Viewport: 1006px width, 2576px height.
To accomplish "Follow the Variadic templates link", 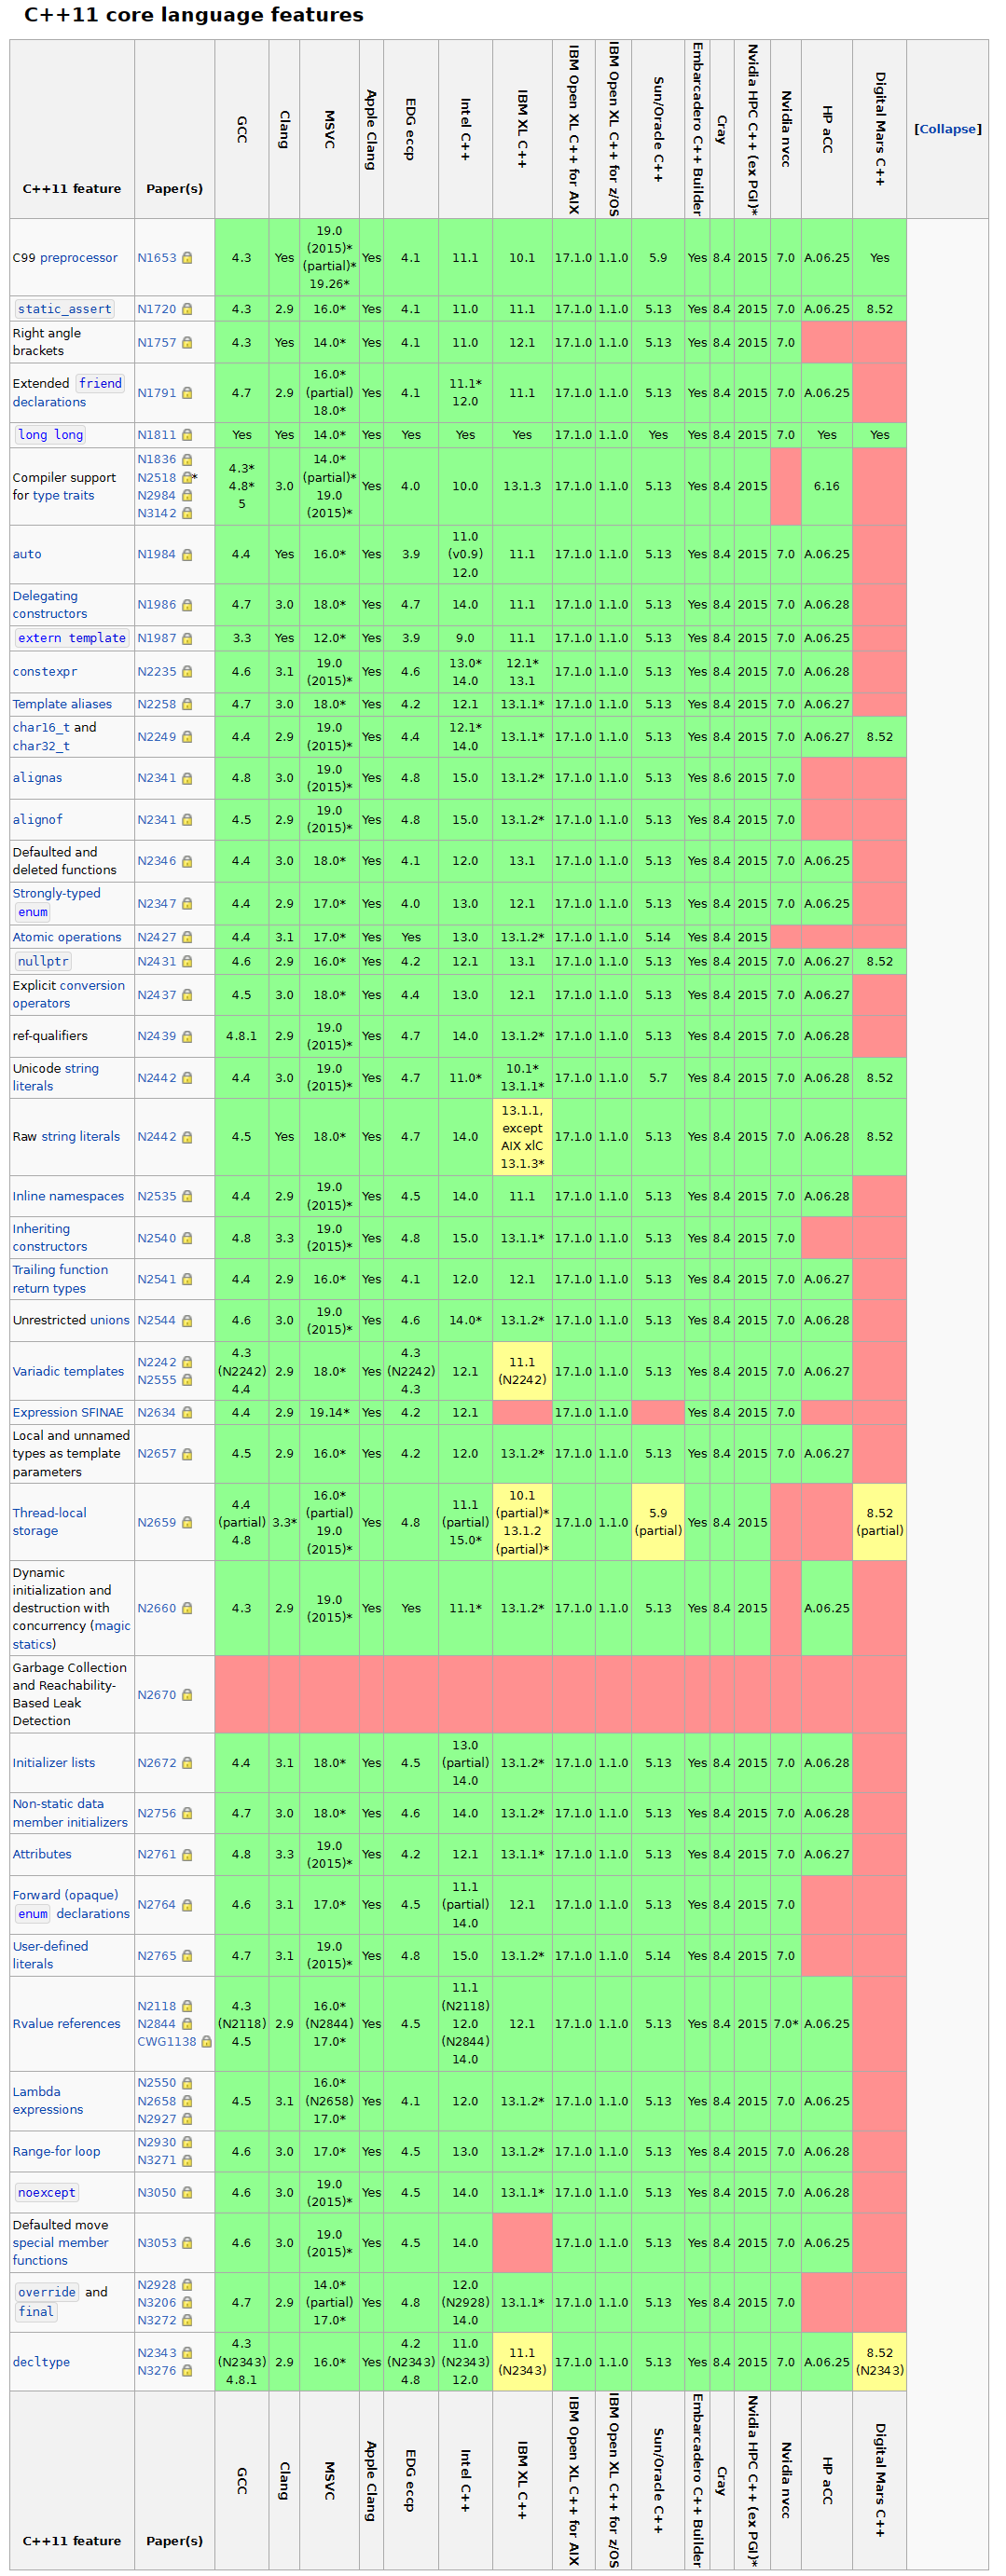I will tap(68, 1371).
